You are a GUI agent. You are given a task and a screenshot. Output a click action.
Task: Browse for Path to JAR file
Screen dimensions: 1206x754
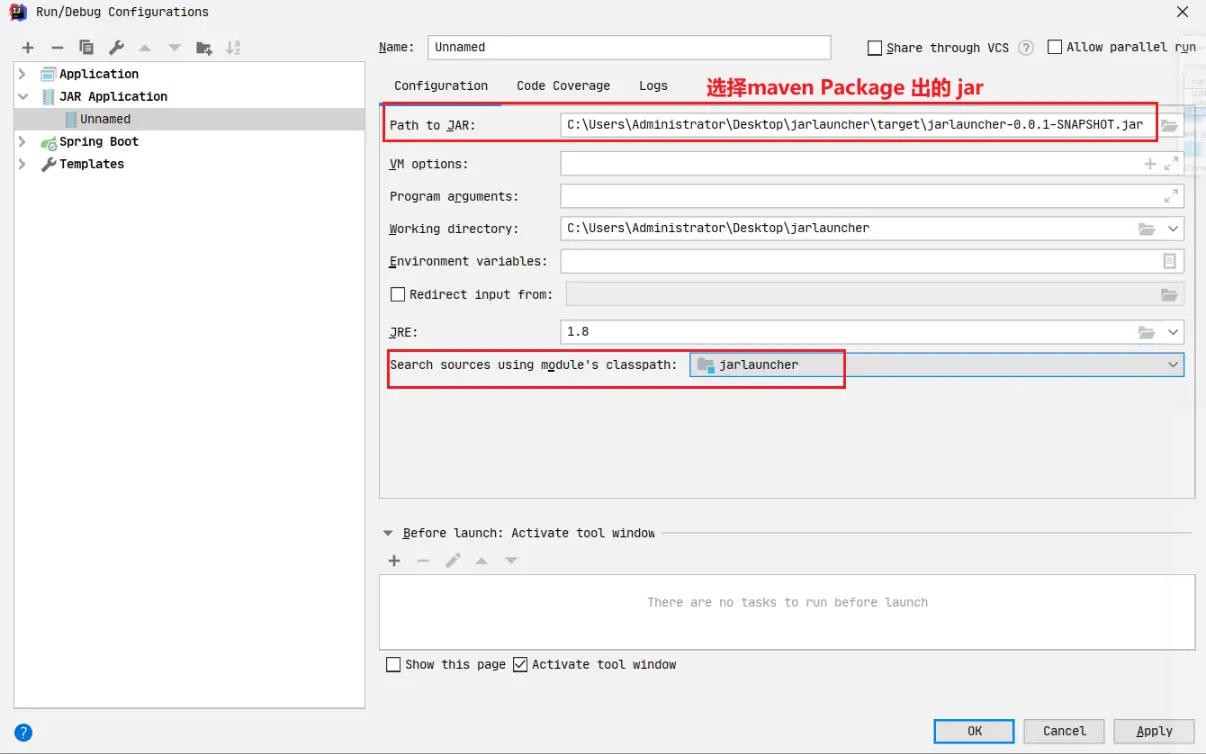tap(1169, 126)
